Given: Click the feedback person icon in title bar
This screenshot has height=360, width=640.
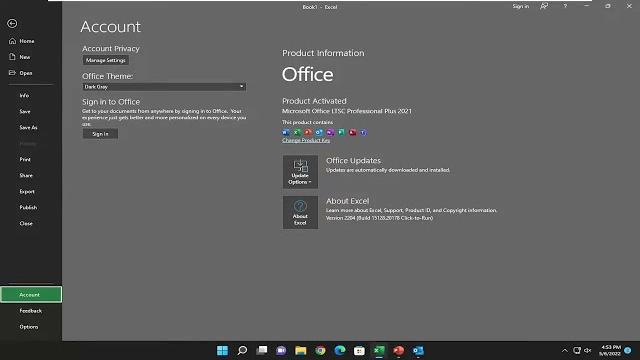Looking at the screenshot, I should click(x=544, y=6).
